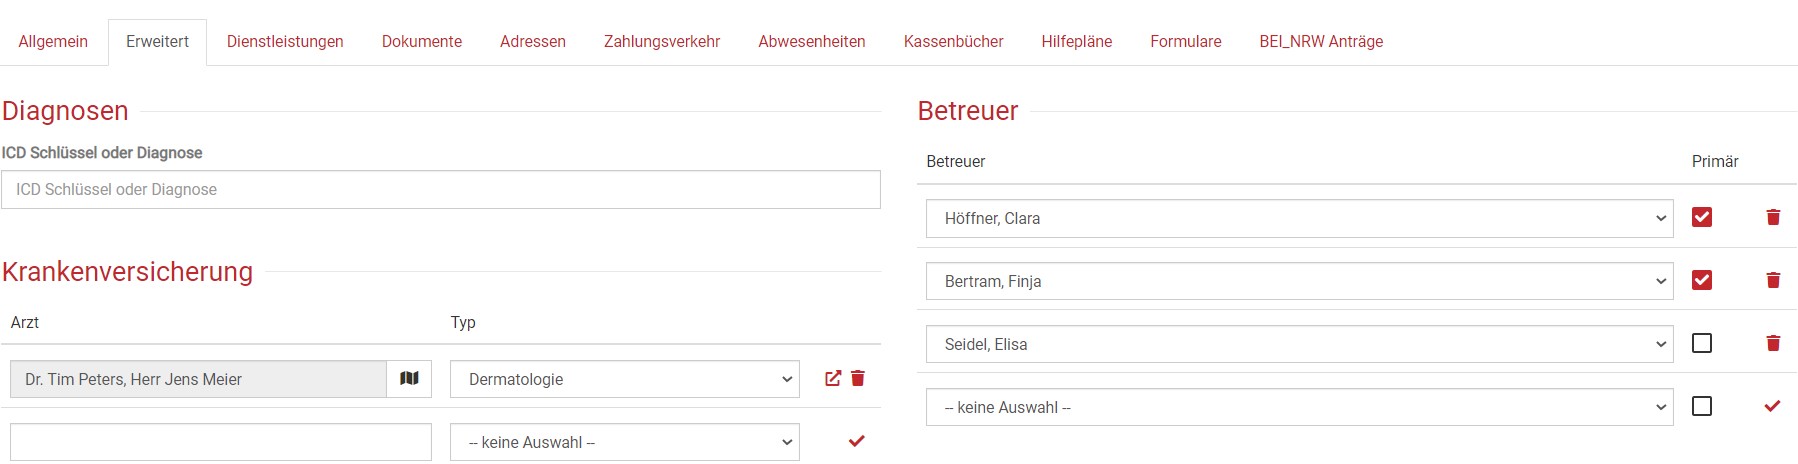The height and width of the screenshot is (464, 1798).
Task: Confirm new Betreuer row with checkmark
Action: click(1772, 406)
